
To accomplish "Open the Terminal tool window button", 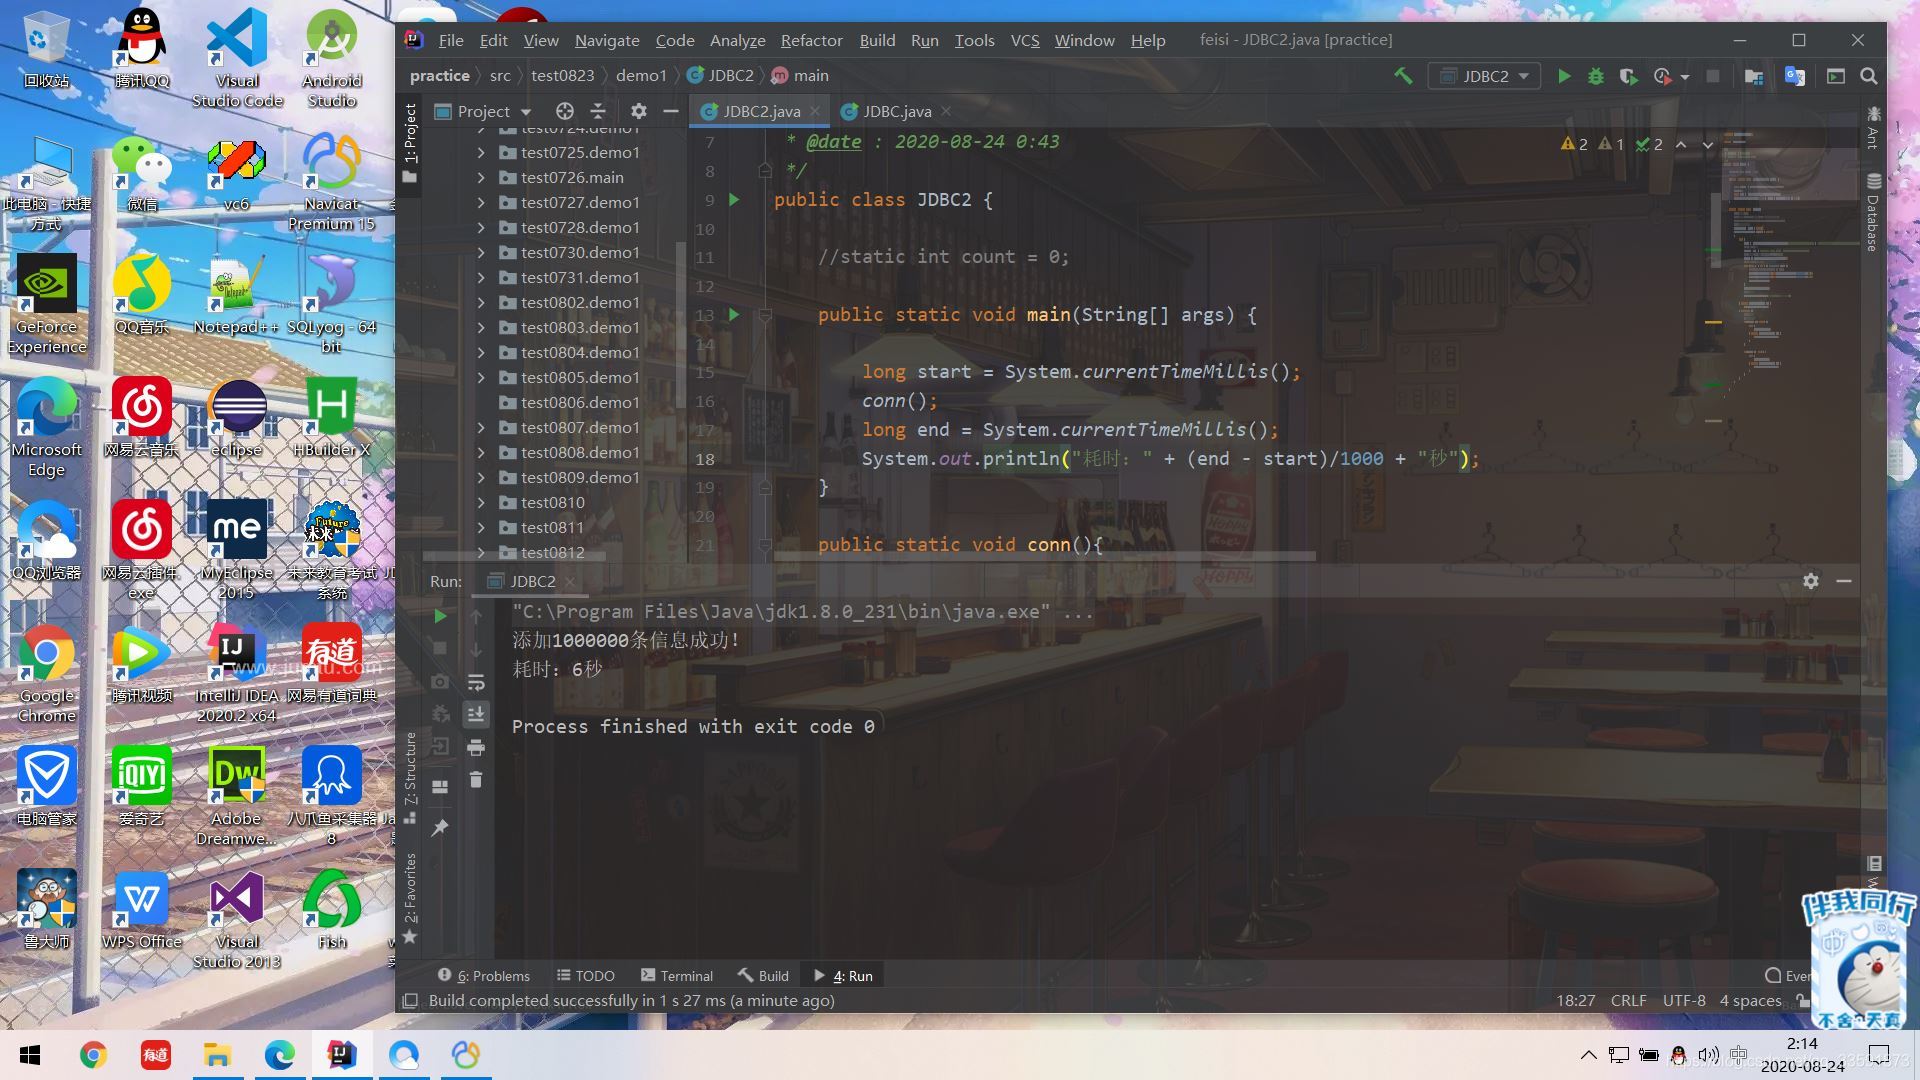I will pyautogui.click(x=677, y=976).
